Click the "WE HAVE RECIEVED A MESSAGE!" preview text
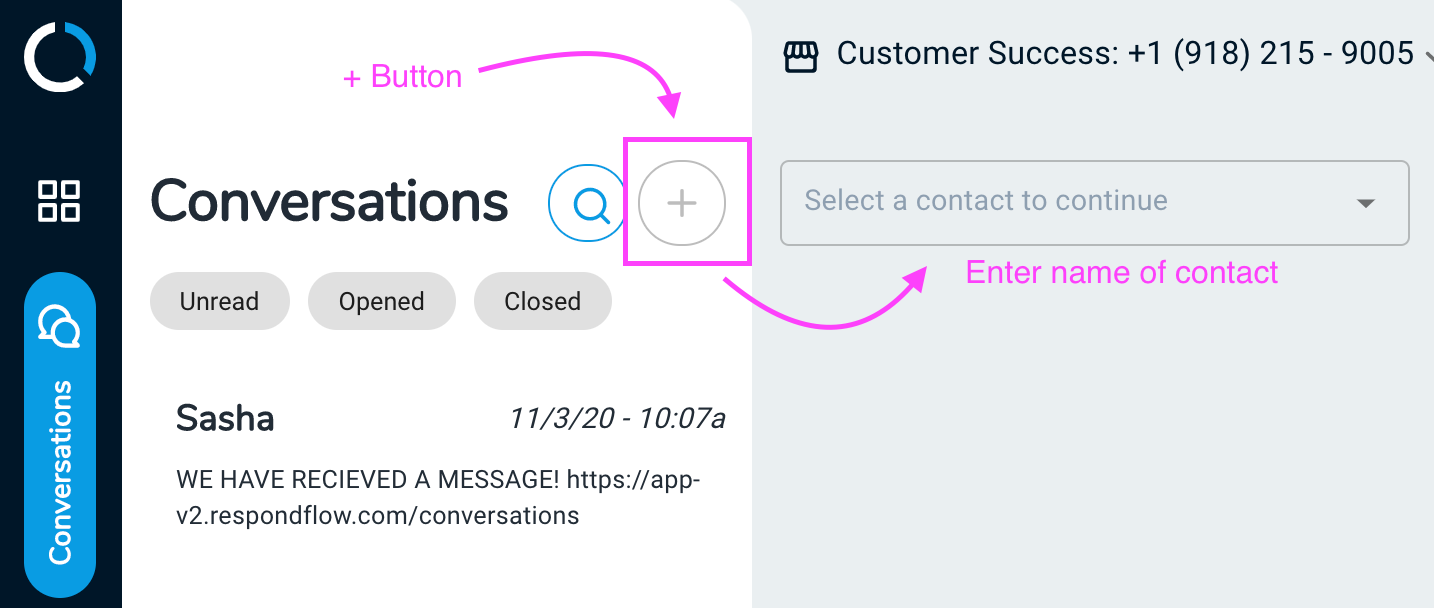Viewport: 1434px width, 608px height. pos(366,480)
